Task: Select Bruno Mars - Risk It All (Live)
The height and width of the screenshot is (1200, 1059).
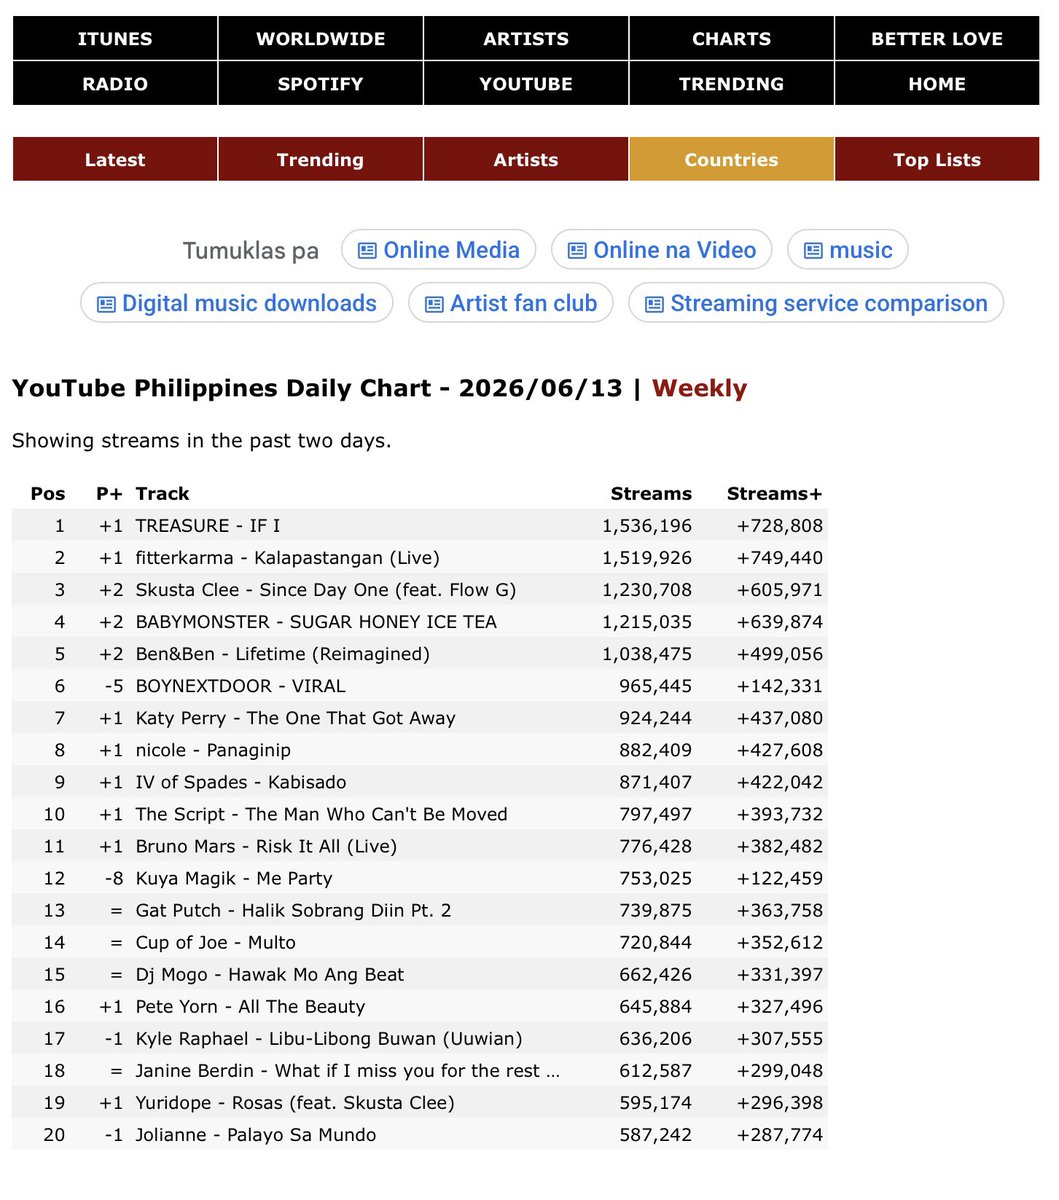Action: tap(266, 846)
